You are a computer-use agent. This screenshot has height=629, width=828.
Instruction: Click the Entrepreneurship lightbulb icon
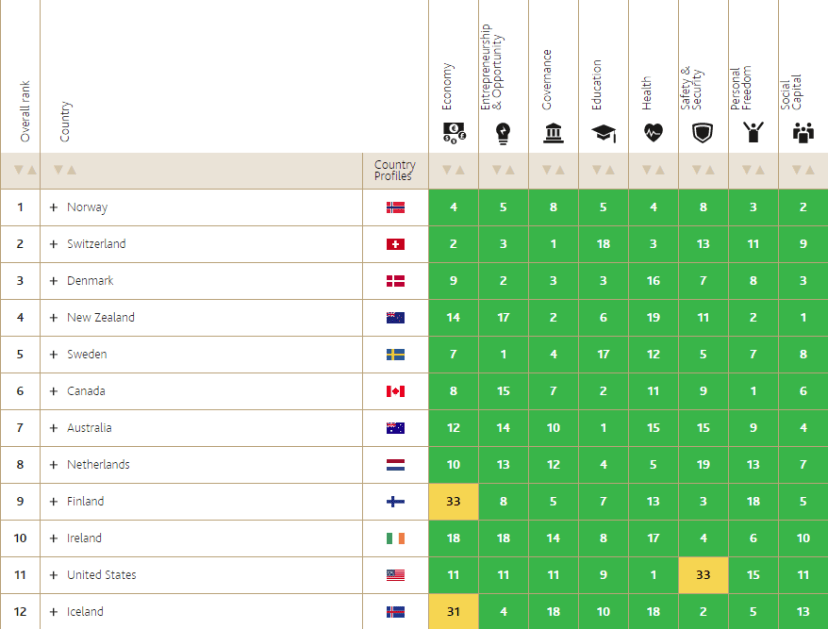pos(503,132)
